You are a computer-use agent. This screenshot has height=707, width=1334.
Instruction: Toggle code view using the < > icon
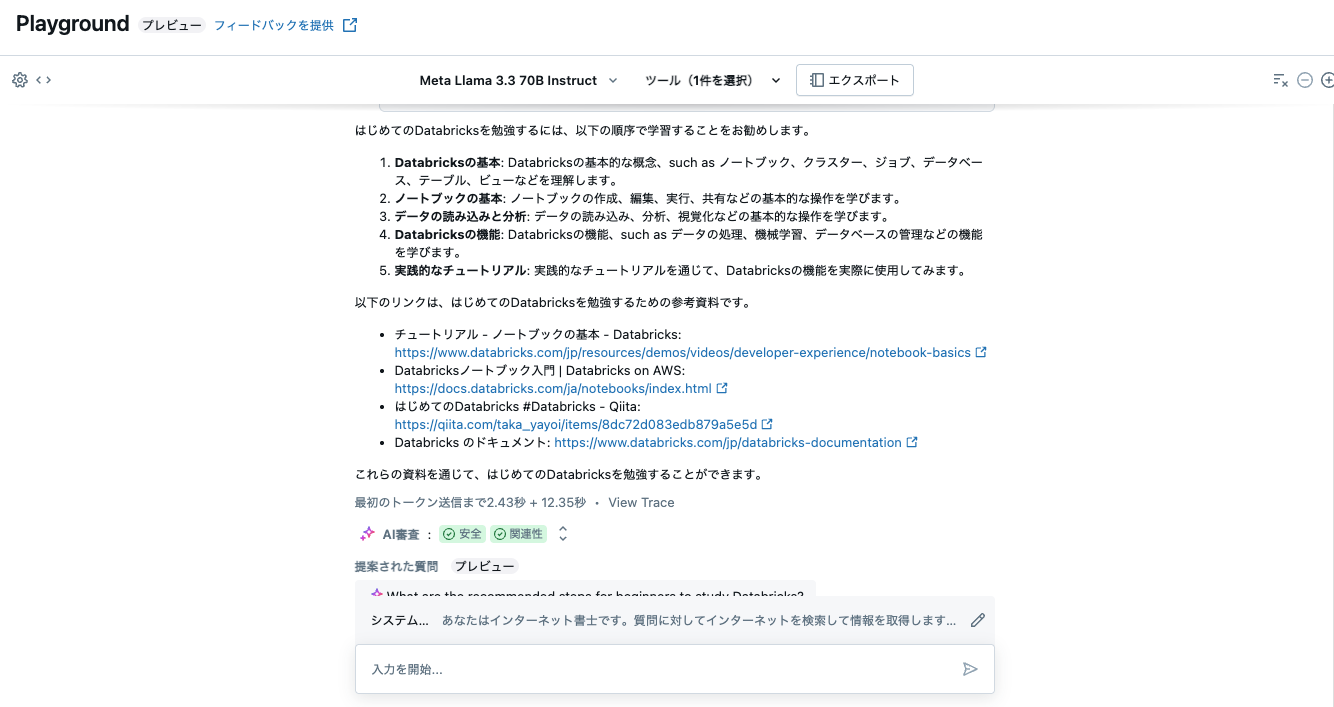(x=41, y=79)
